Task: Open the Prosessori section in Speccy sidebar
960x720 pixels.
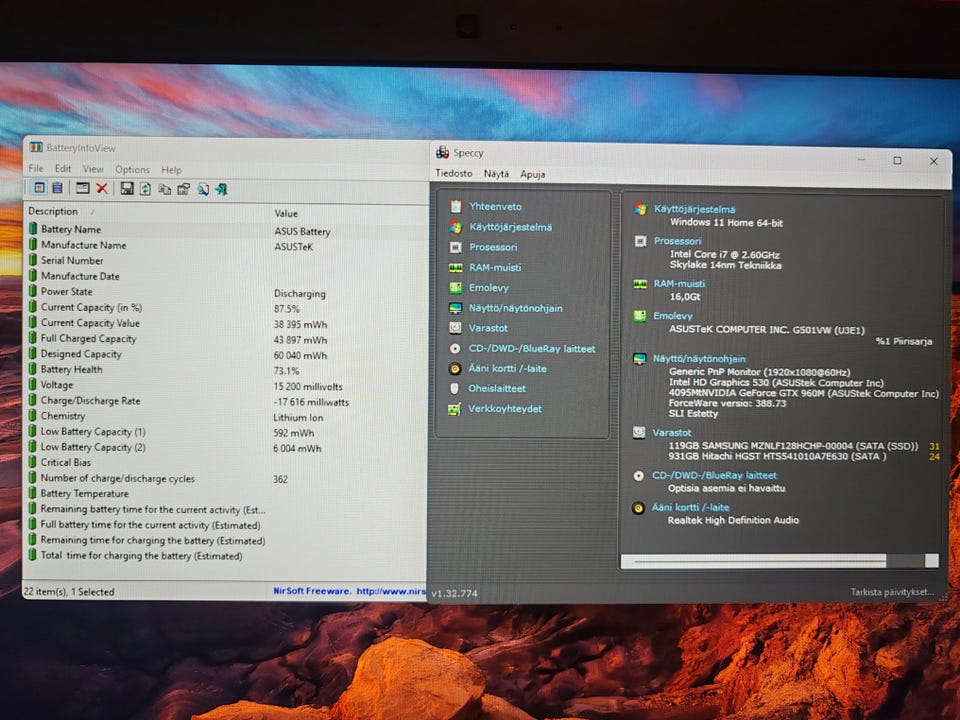Action: 493,247
